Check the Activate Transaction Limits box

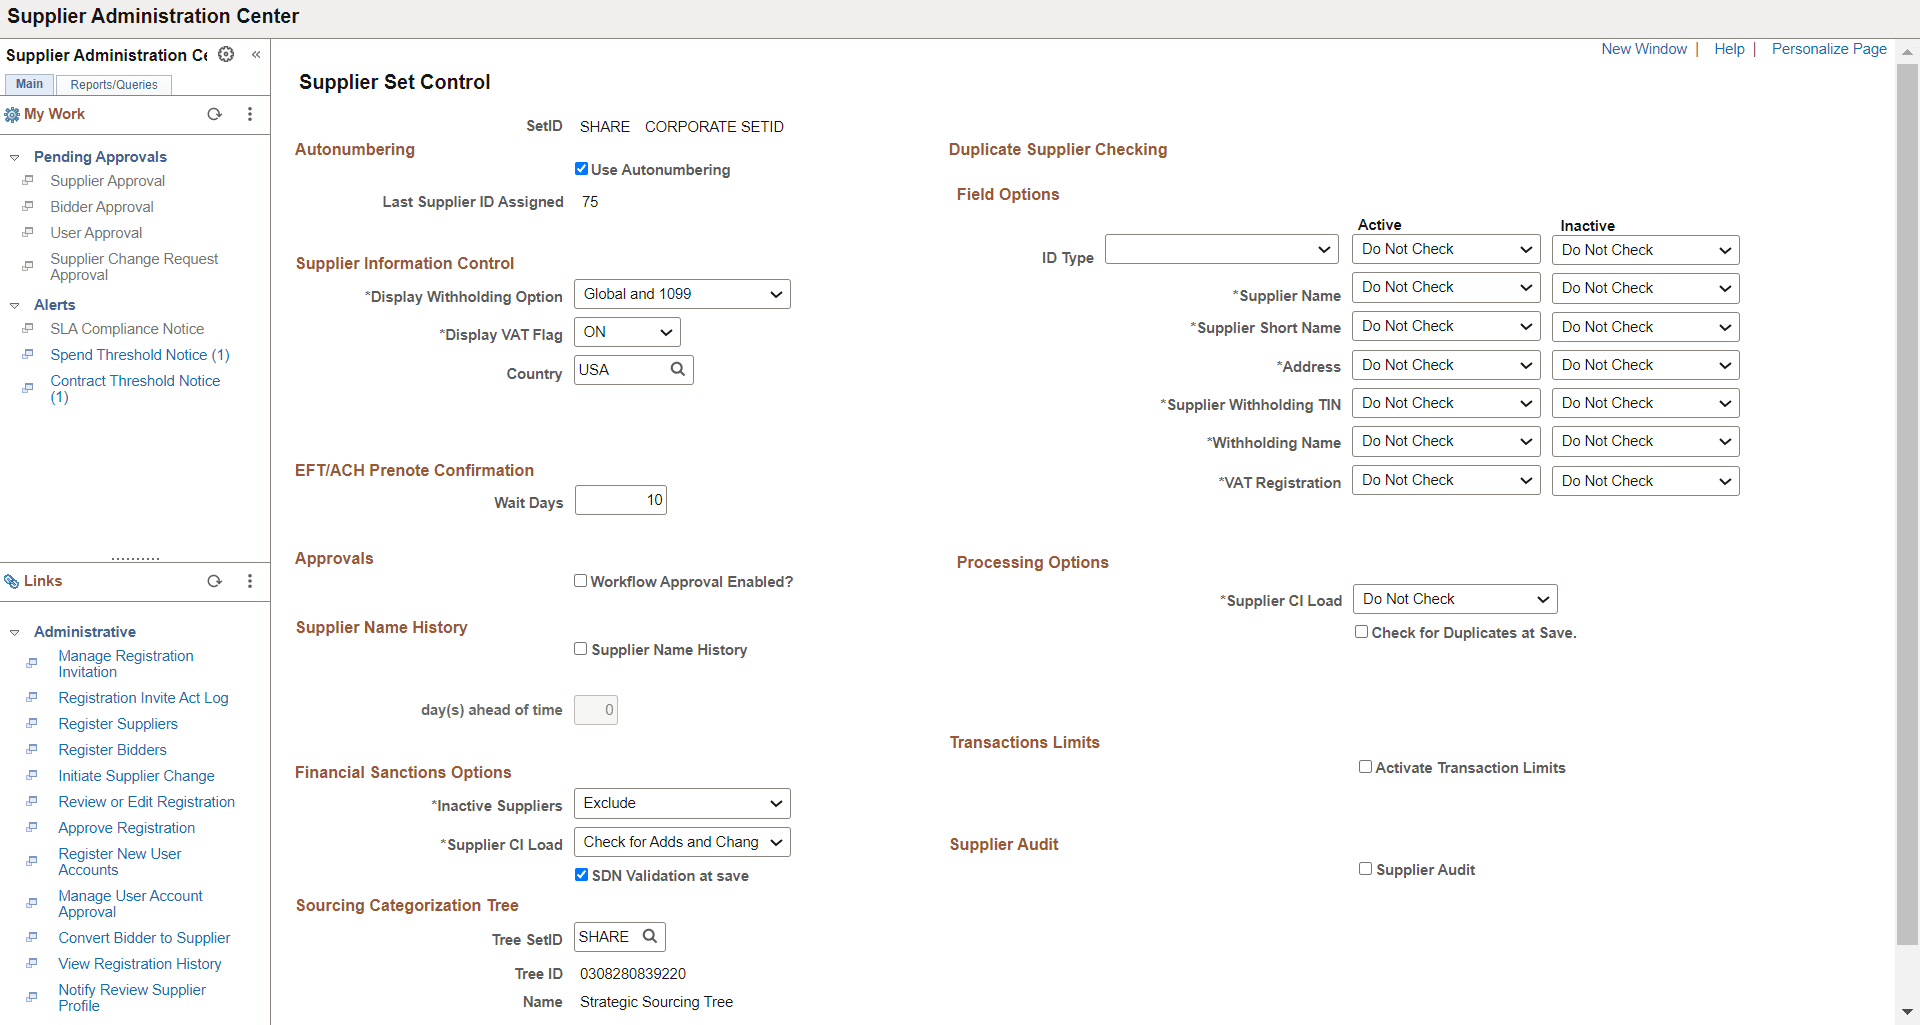point(1365,767)
